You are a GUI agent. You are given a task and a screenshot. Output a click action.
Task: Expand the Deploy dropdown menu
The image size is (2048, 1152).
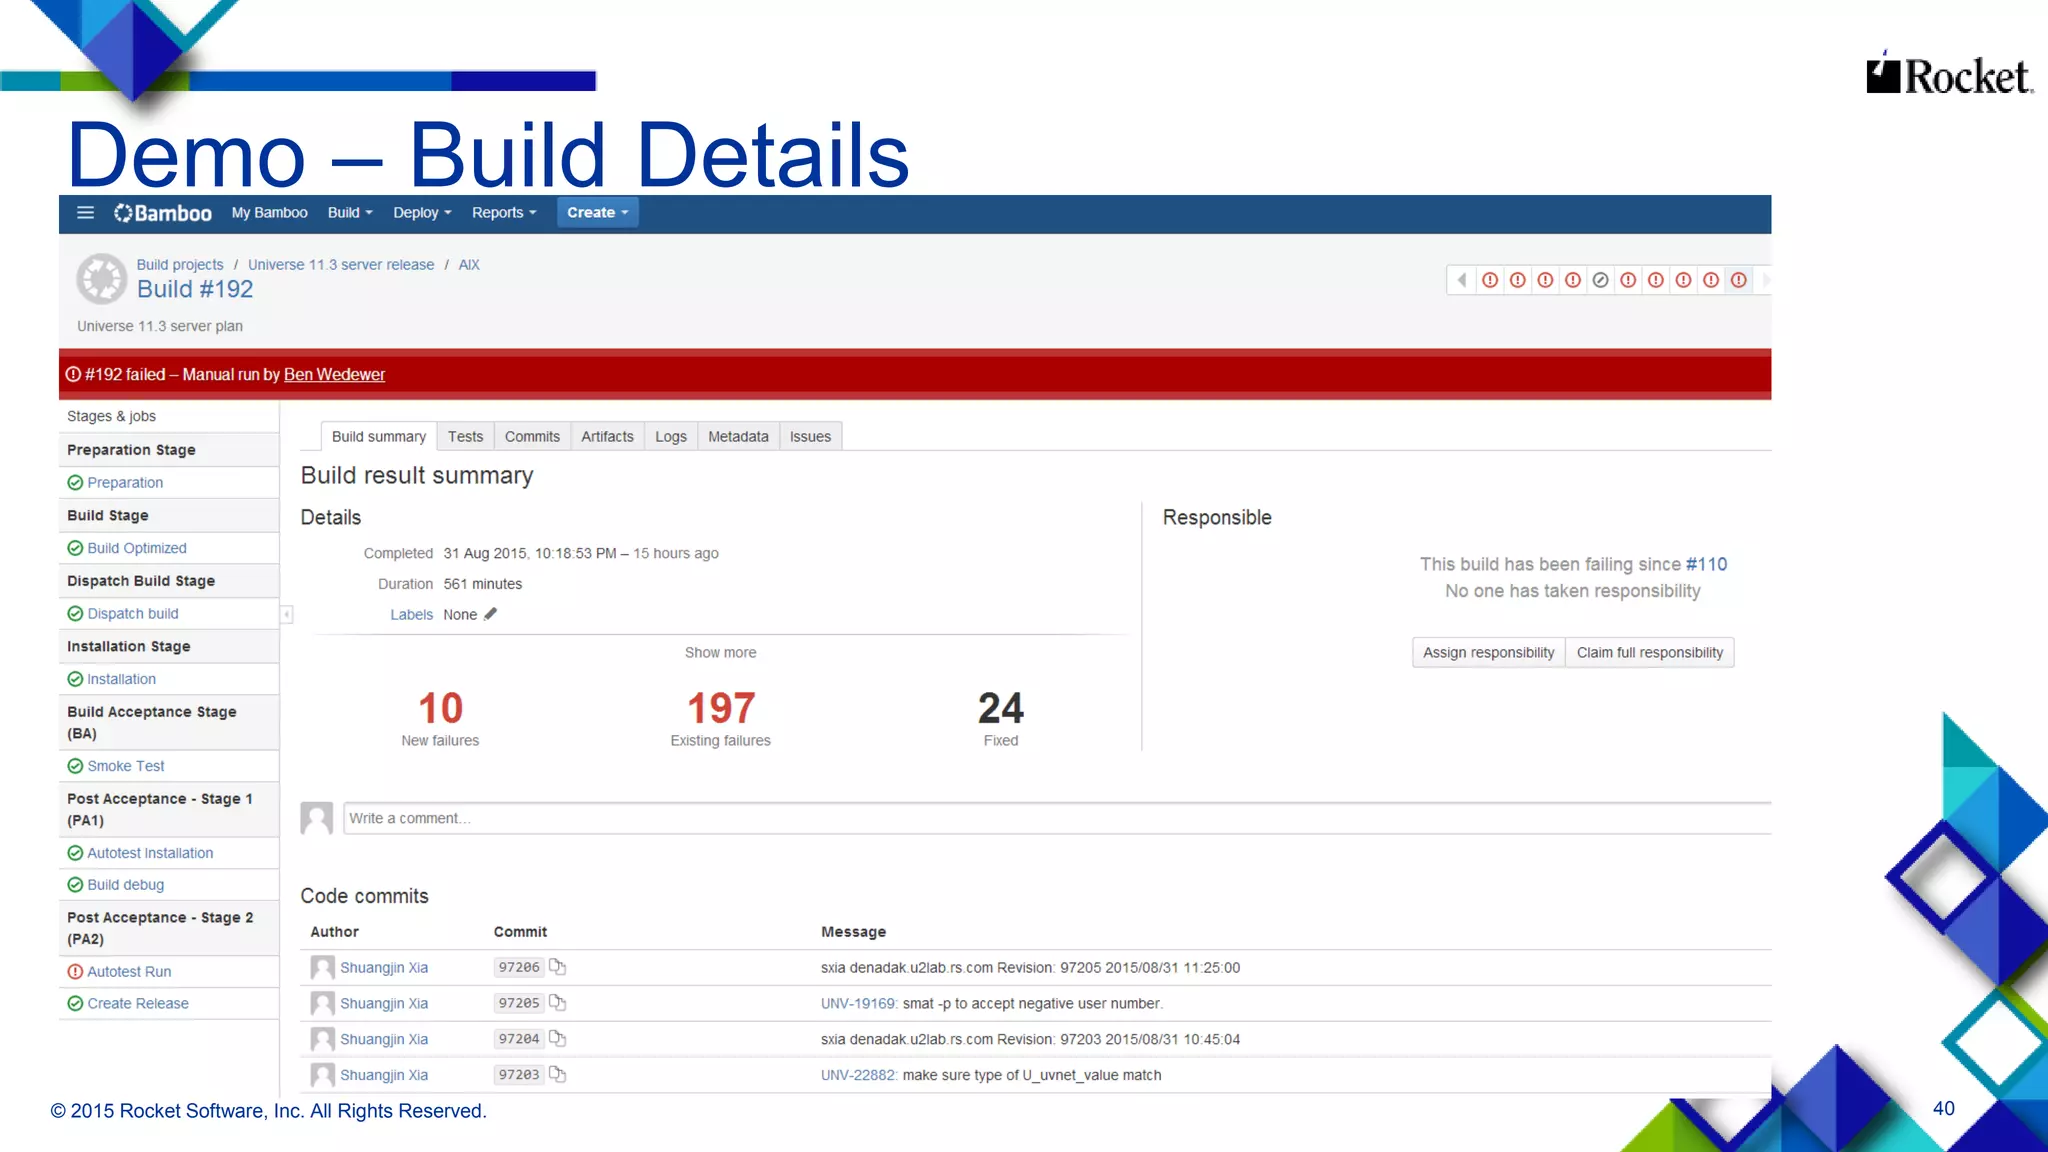[422, 213]
